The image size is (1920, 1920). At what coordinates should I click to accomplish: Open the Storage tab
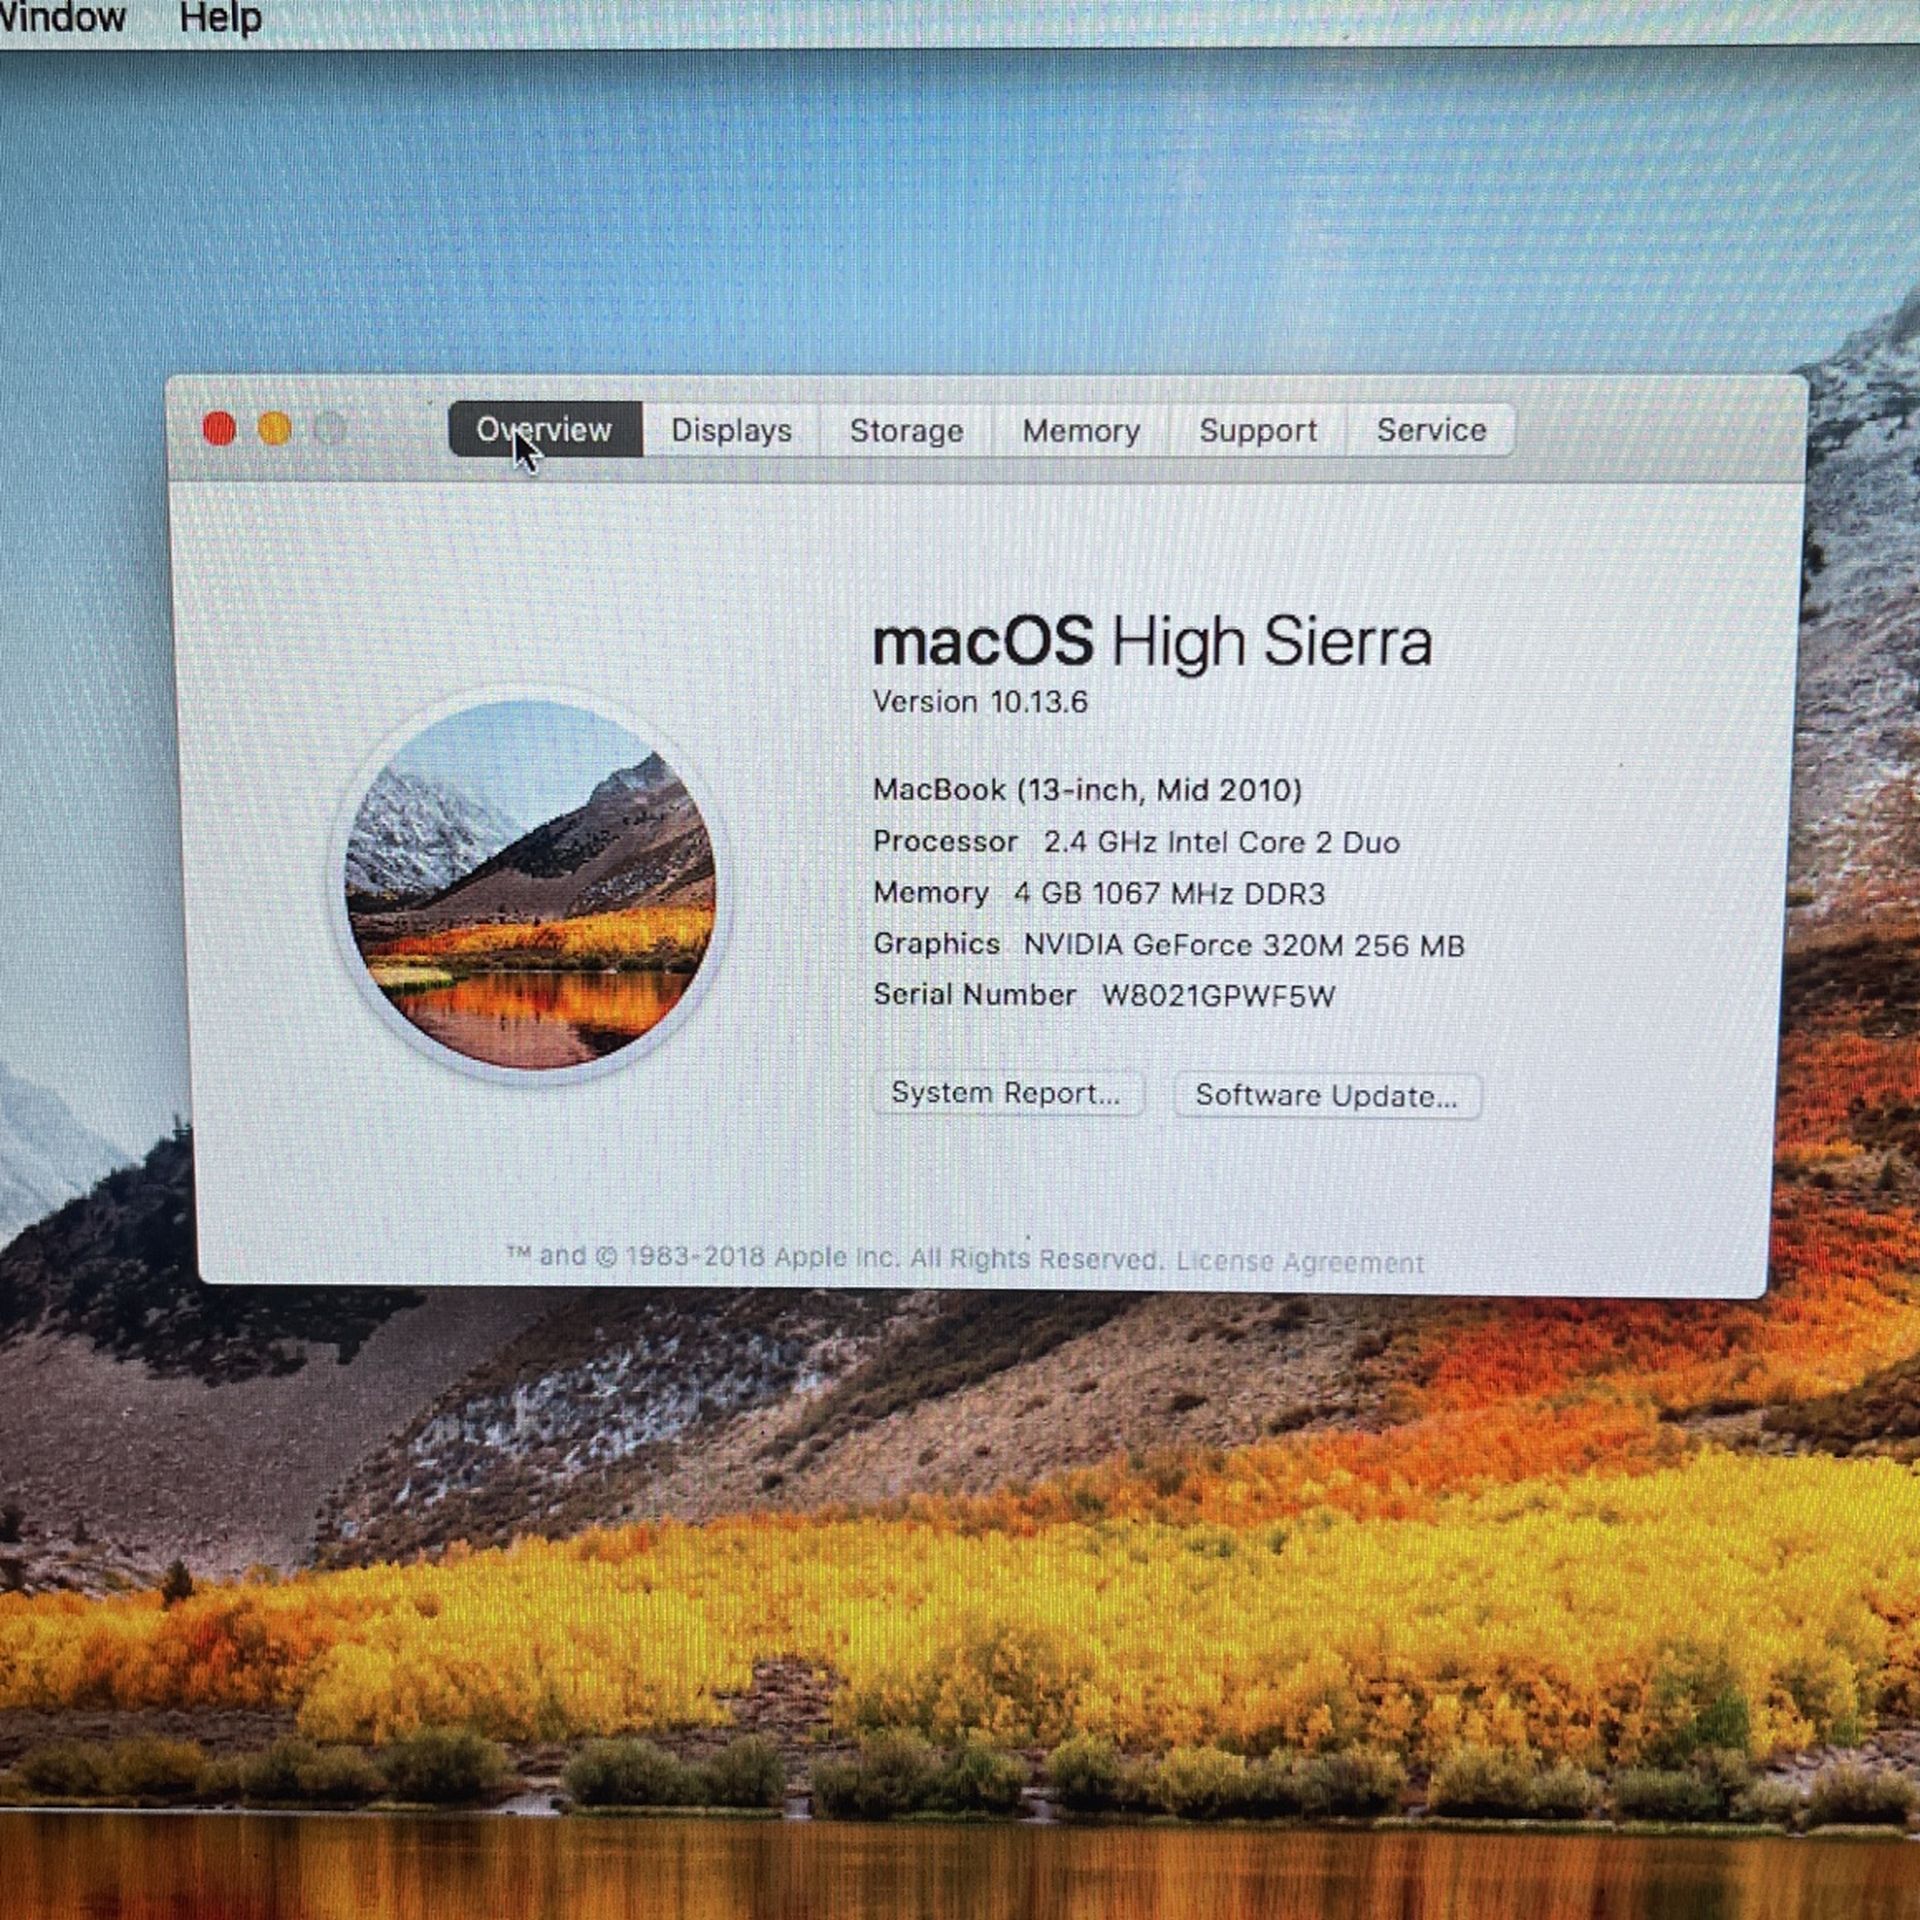tap(906, 431)
